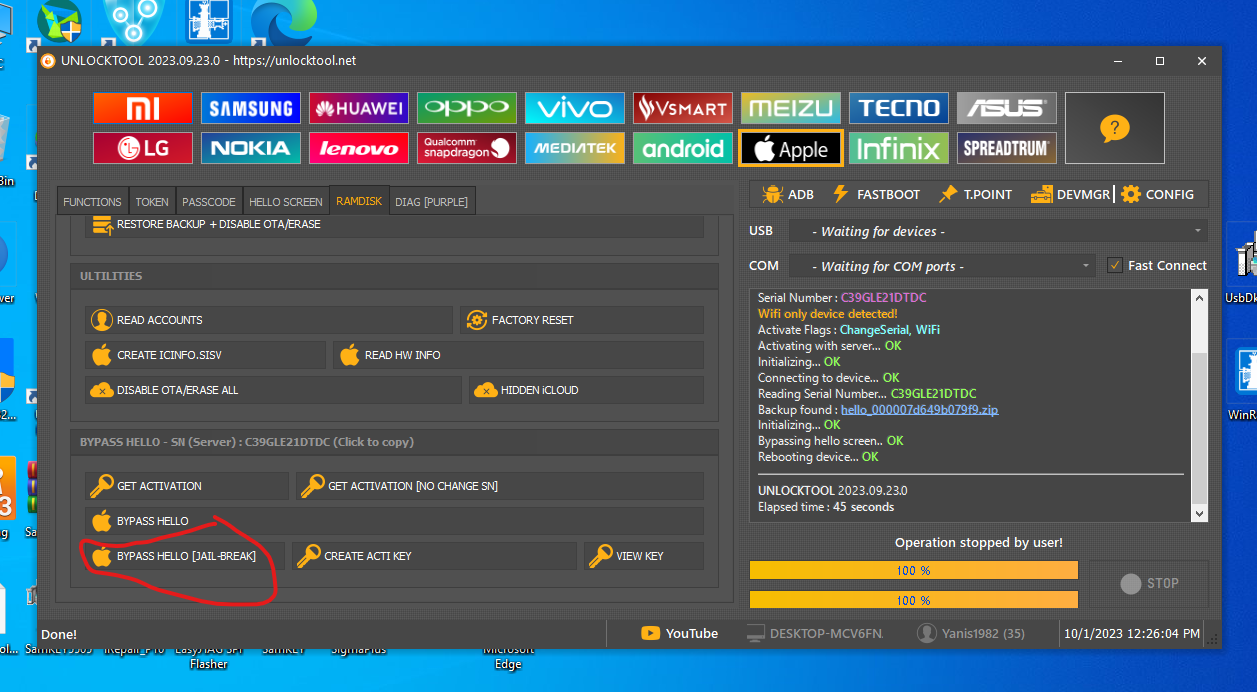Launch DEVMGR device manager
The height and width of the screenshot is (692, 1257).
pos(1070,194)
